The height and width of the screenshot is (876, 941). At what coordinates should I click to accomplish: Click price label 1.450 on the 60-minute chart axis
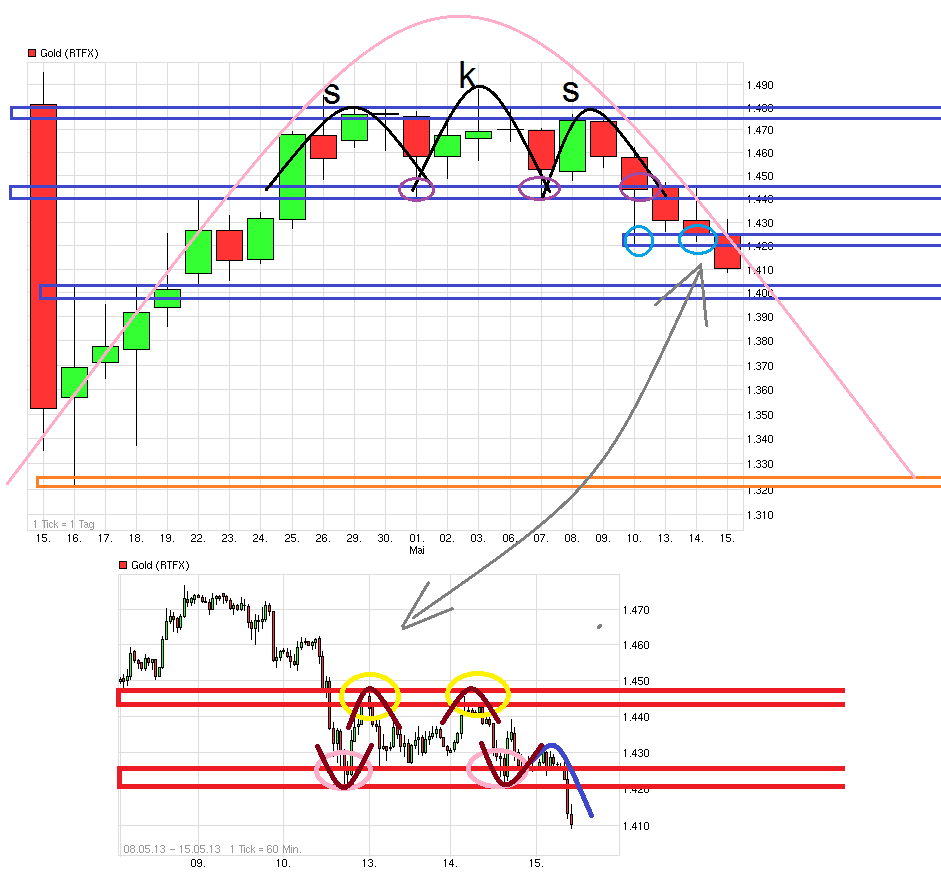pos(636,681)
